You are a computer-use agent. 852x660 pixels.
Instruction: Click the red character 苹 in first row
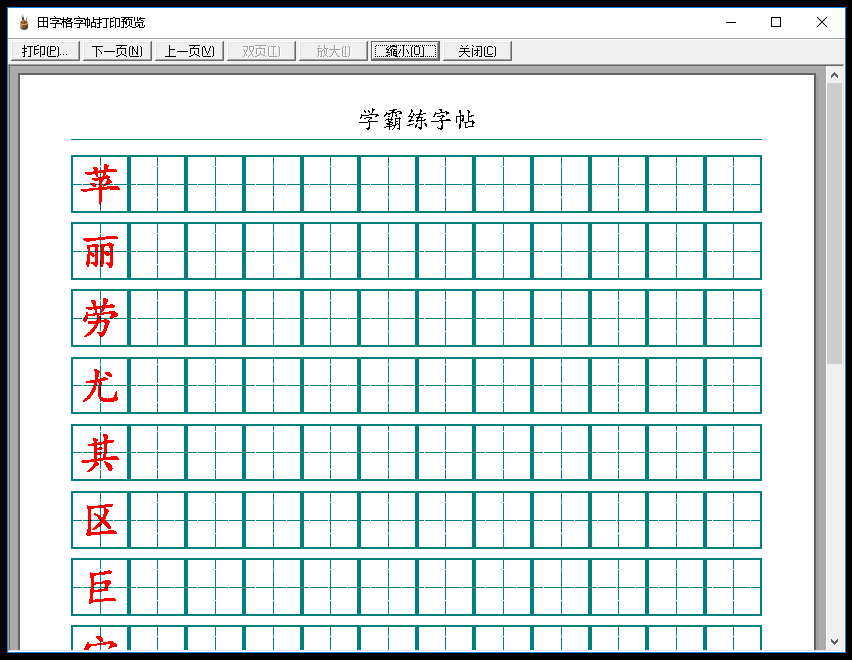click(x=101, y=184)
